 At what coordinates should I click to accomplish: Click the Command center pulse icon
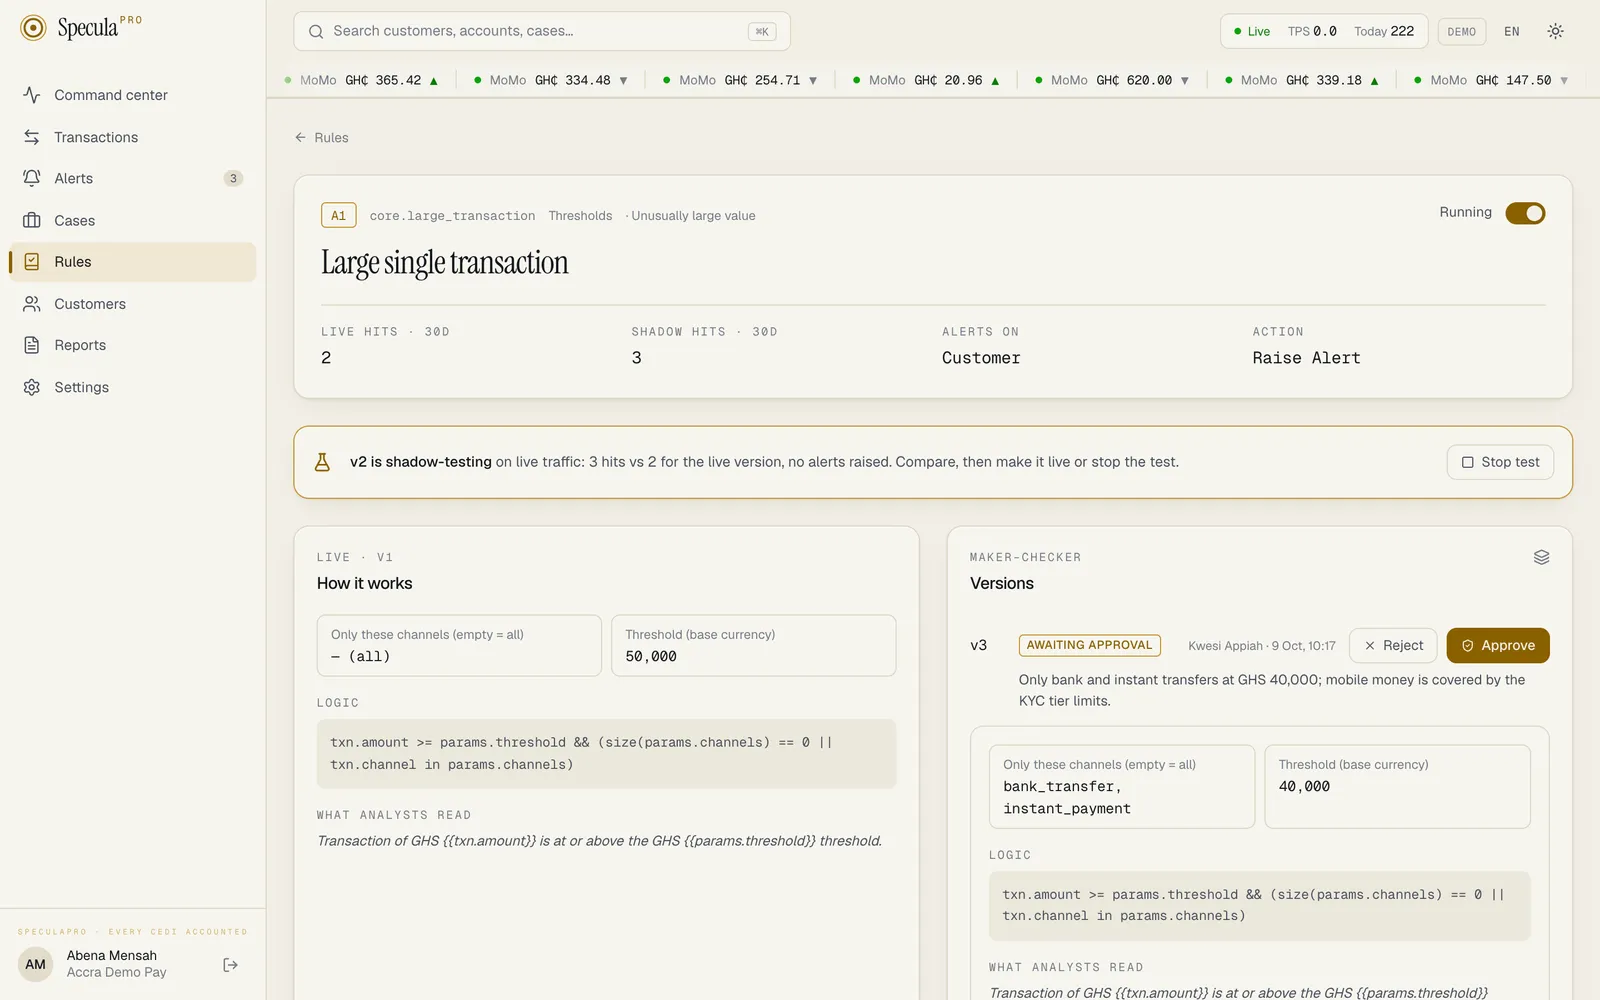tap(32, 95)
